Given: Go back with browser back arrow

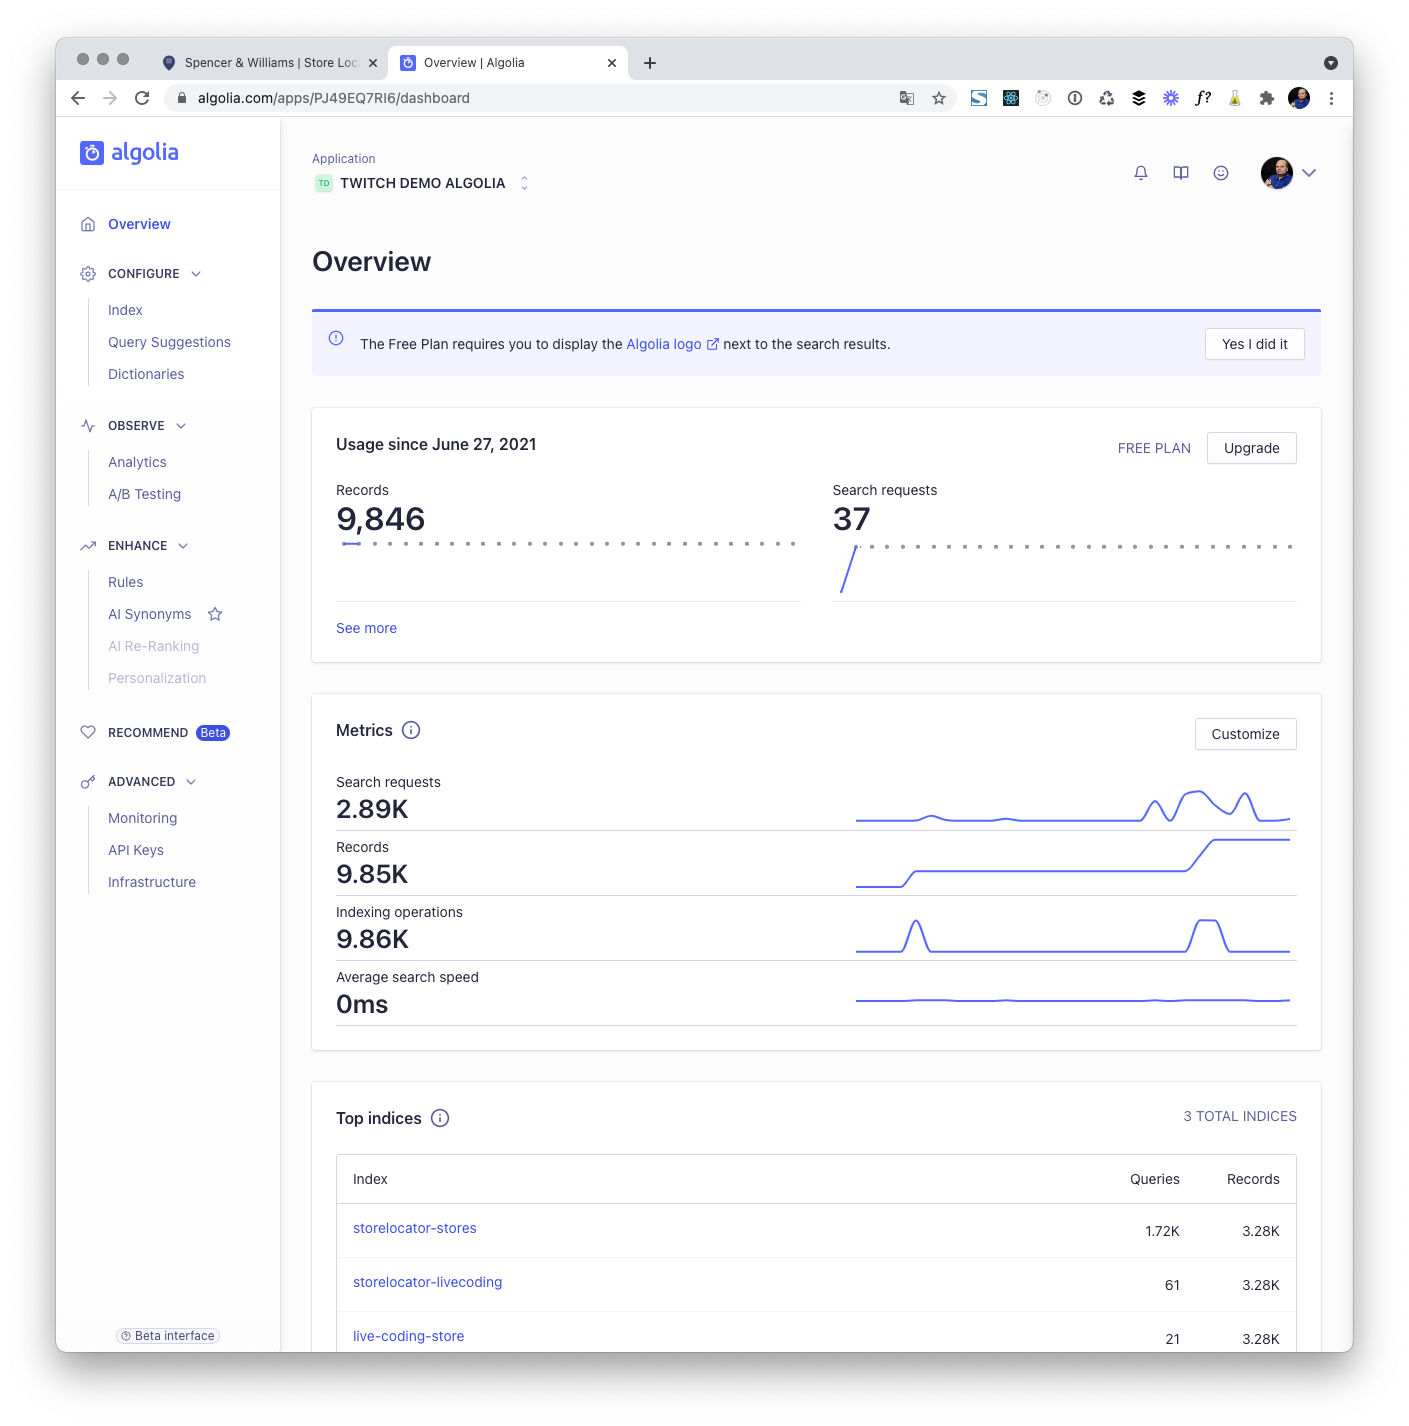Looking at the screenshot, I should tap(78, 98).
